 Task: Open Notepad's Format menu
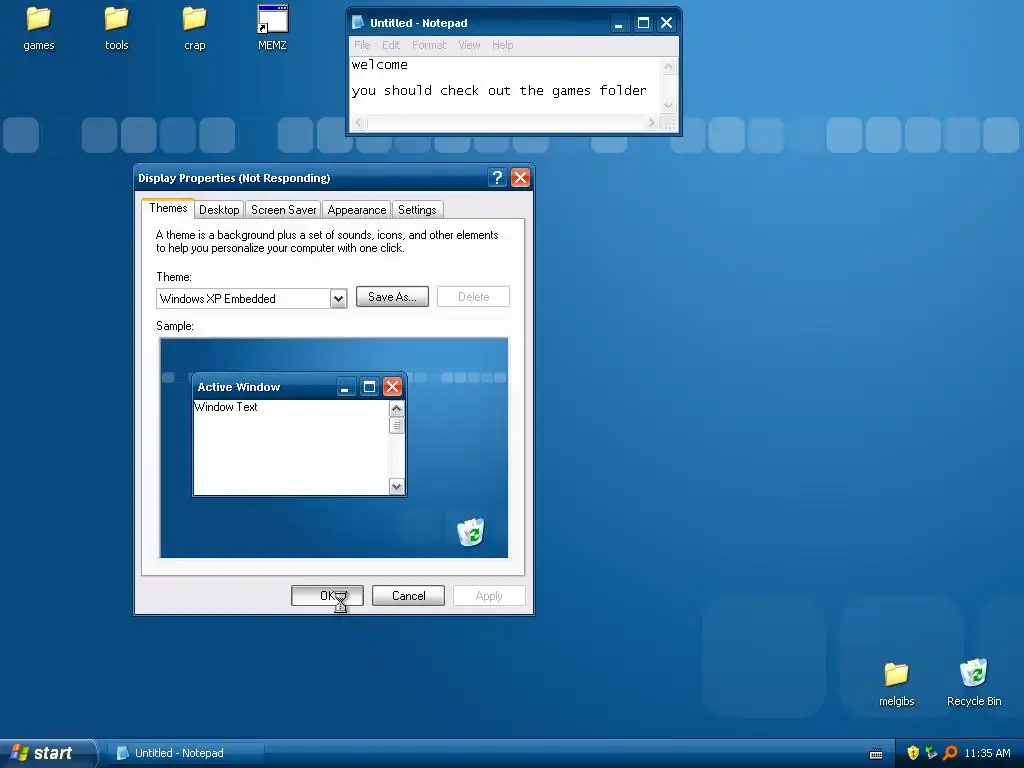click(429, 45)
